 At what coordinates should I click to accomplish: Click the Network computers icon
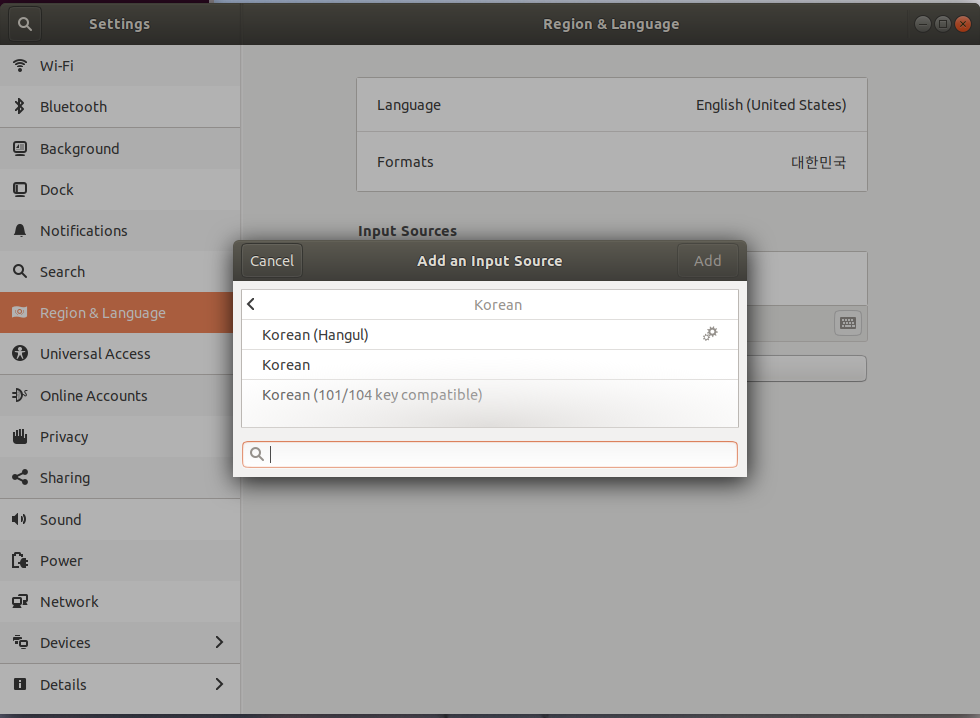[20, 601]
